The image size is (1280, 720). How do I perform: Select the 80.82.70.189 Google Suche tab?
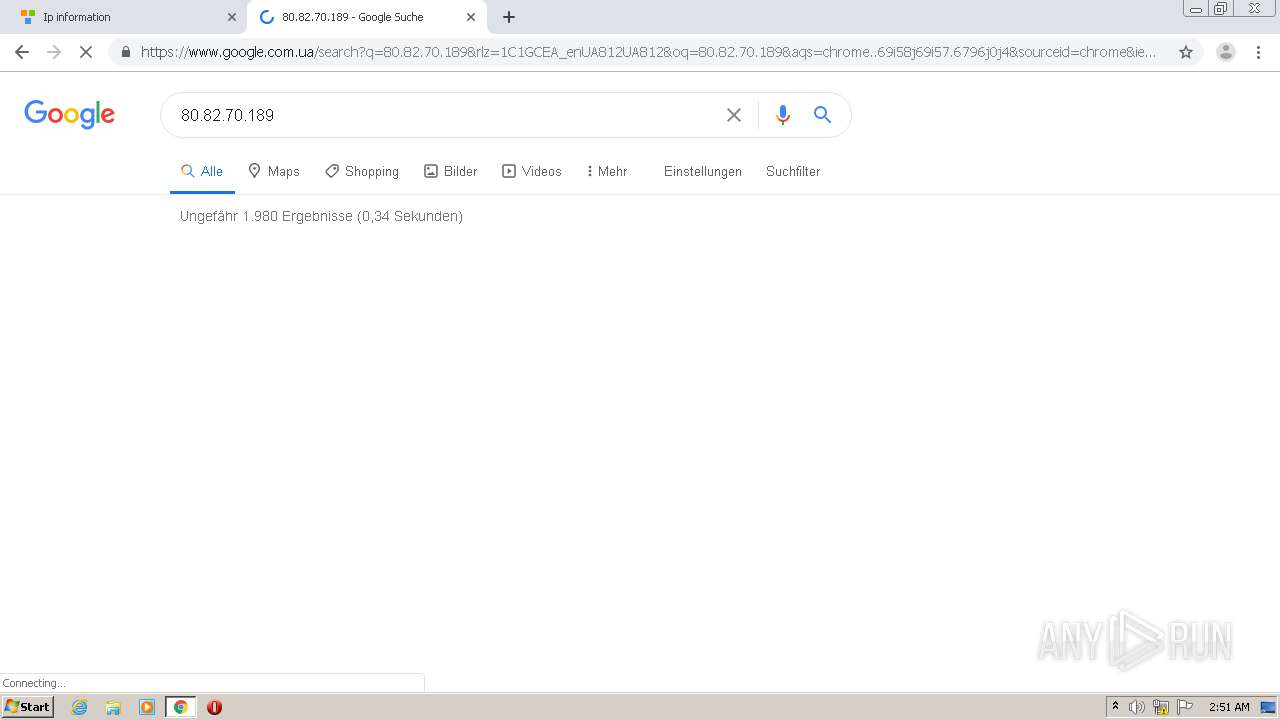pyautogui.click(x=367, y=17)
